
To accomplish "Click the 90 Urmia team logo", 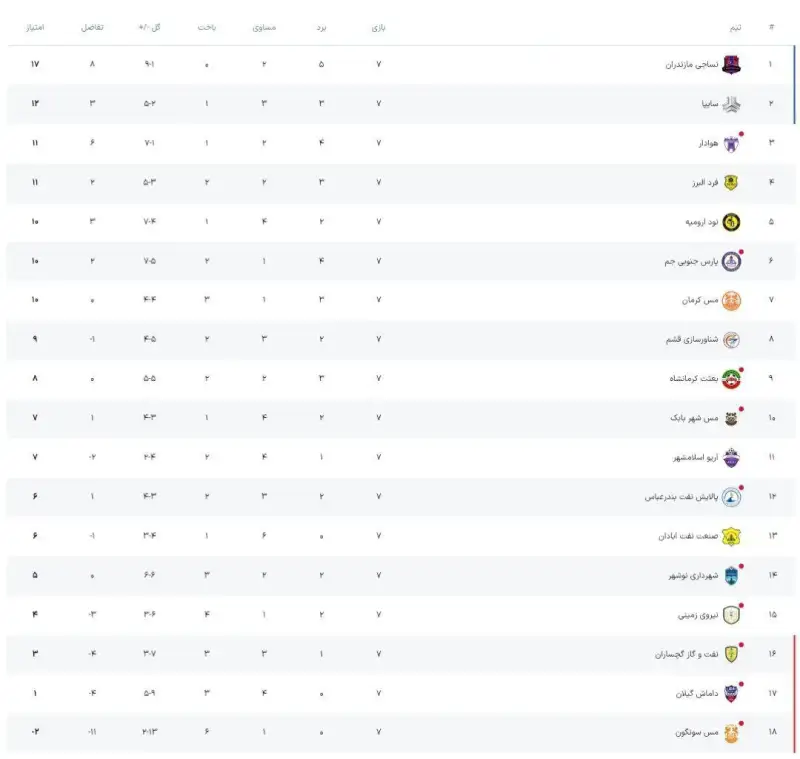I will tap(732, 221).
